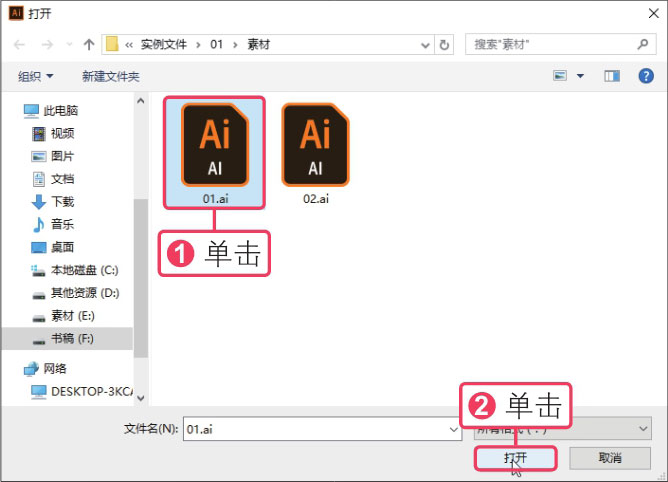Viewport: 668px width, 482px height.
Task: Click 实例文件 in the address path
Action: pos(164,44)
